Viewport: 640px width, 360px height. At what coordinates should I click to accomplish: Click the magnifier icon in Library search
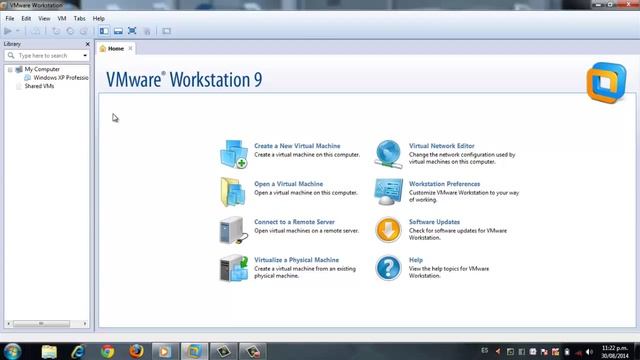(11, 56)
